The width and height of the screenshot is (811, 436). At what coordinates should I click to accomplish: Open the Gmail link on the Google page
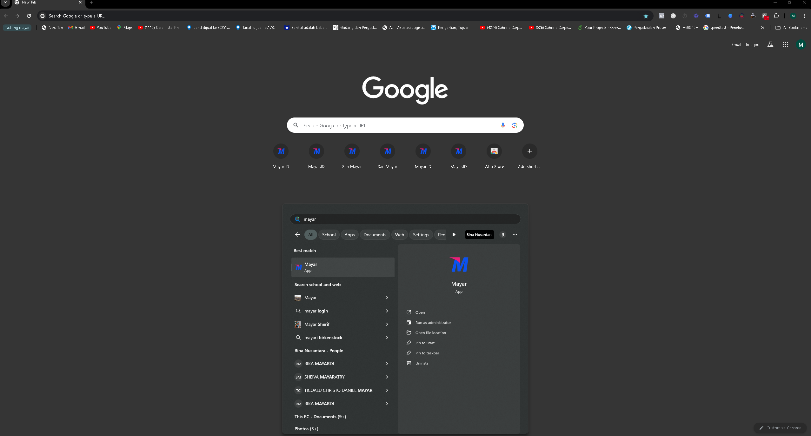737,45
